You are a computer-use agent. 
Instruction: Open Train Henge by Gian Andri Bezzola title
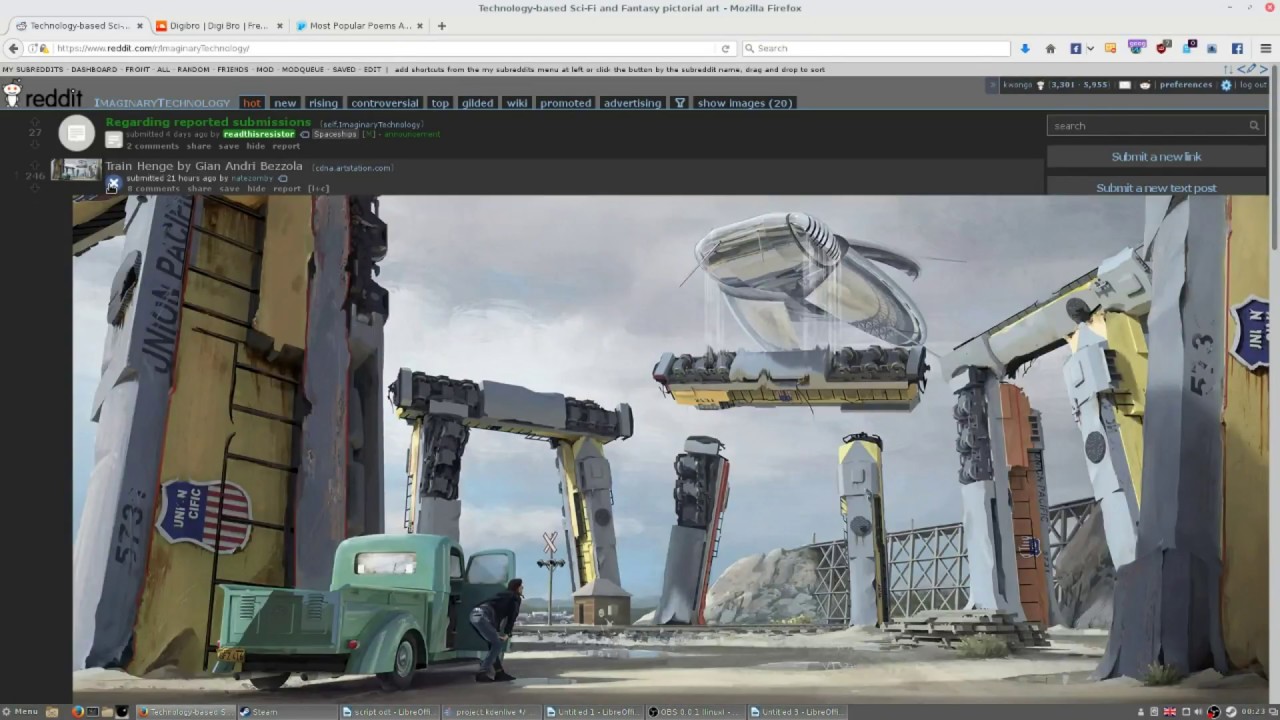pyautogui.click(x=204, y=166)
